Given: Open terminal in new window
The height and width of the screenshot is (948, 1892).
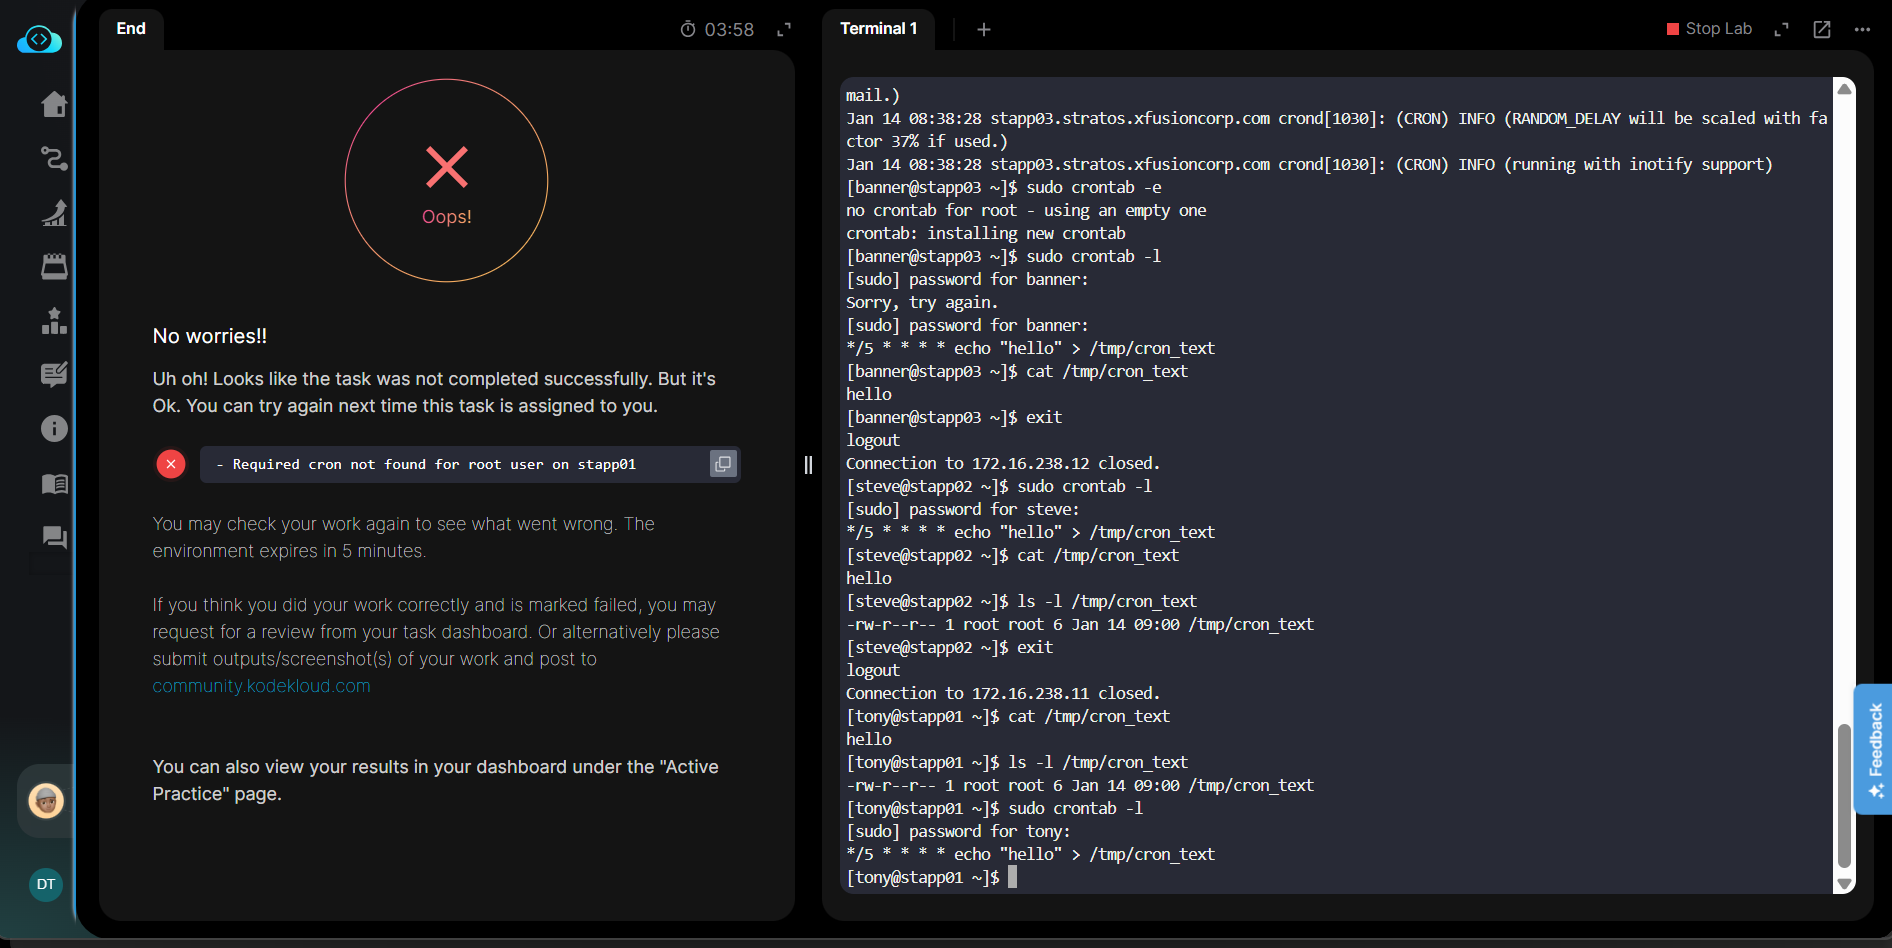Looking at the screenshot, I should click(1822, 29).
